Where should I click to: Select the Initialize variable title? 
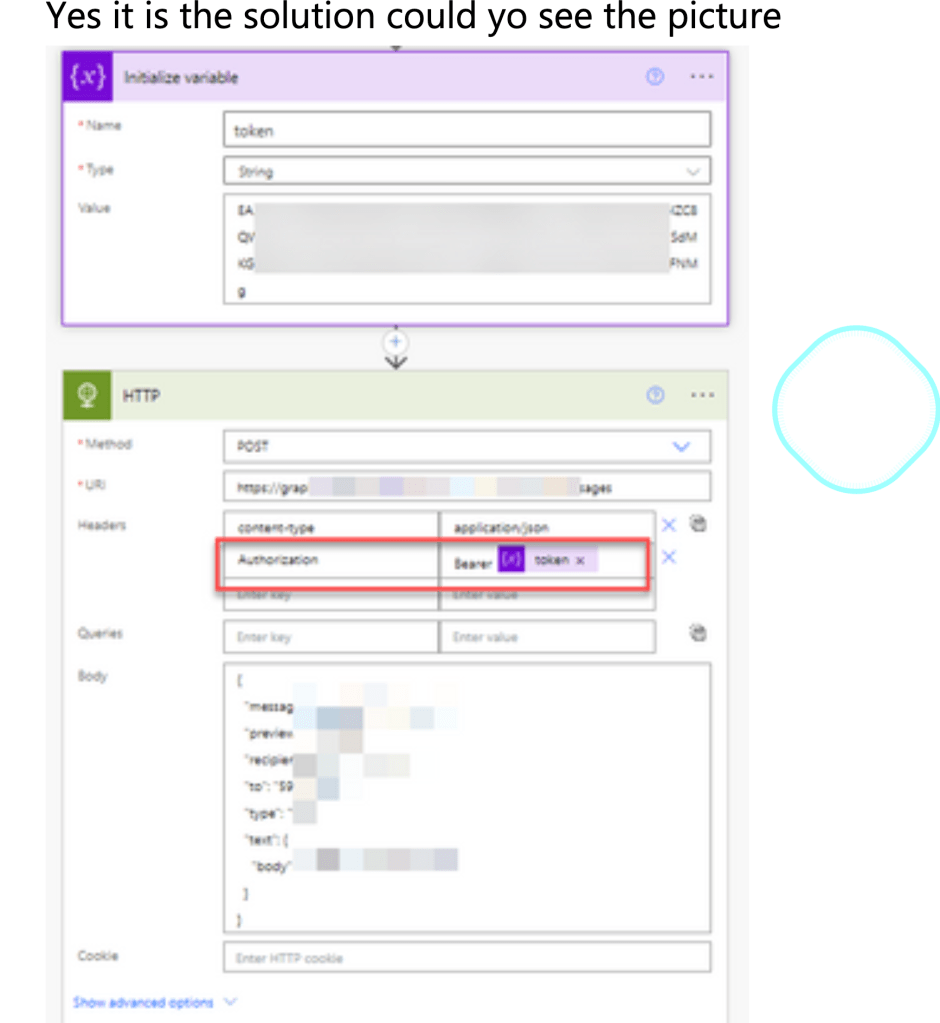[x=181, y=78]
